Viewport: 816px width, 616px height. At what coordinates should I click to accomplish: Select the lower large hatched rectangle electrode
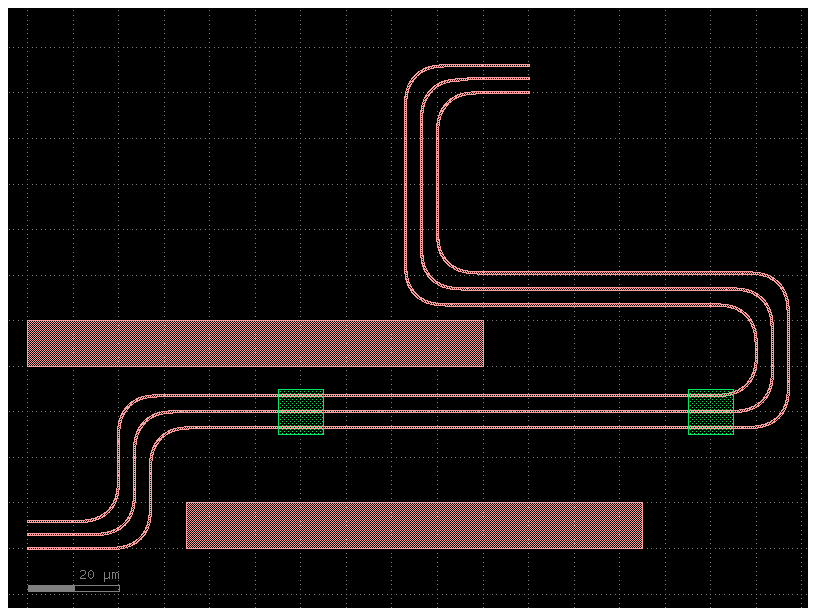[414, 525]
